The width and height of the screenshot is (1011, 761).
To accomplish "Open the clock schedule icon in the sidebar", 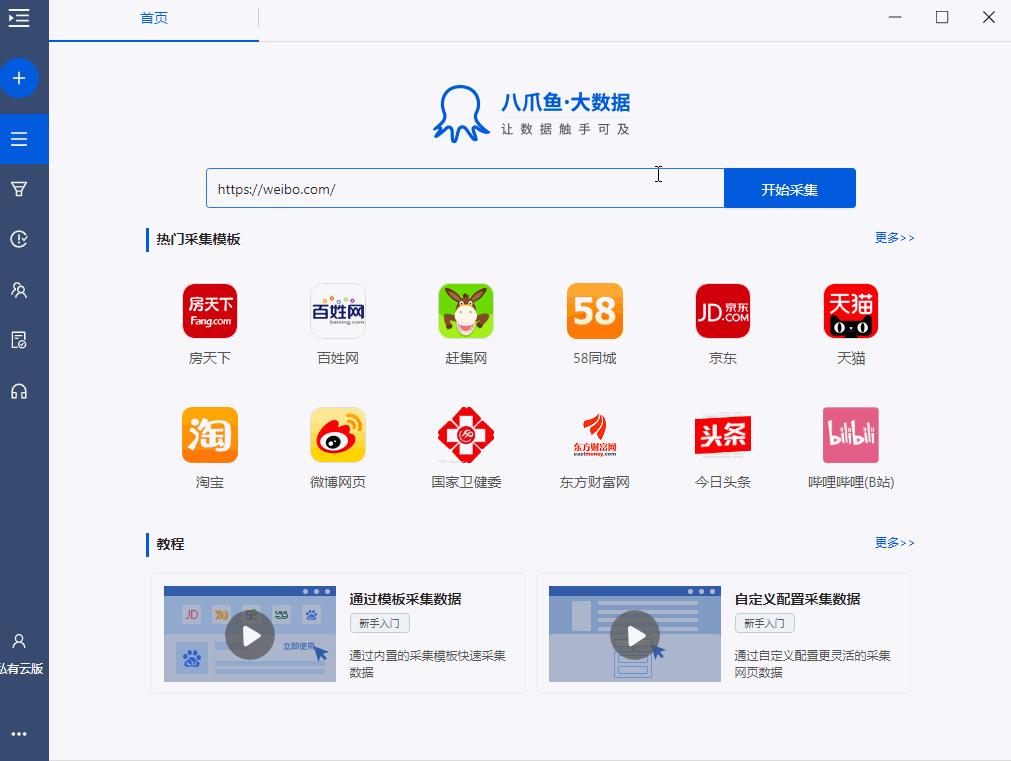I will (19, 239).
